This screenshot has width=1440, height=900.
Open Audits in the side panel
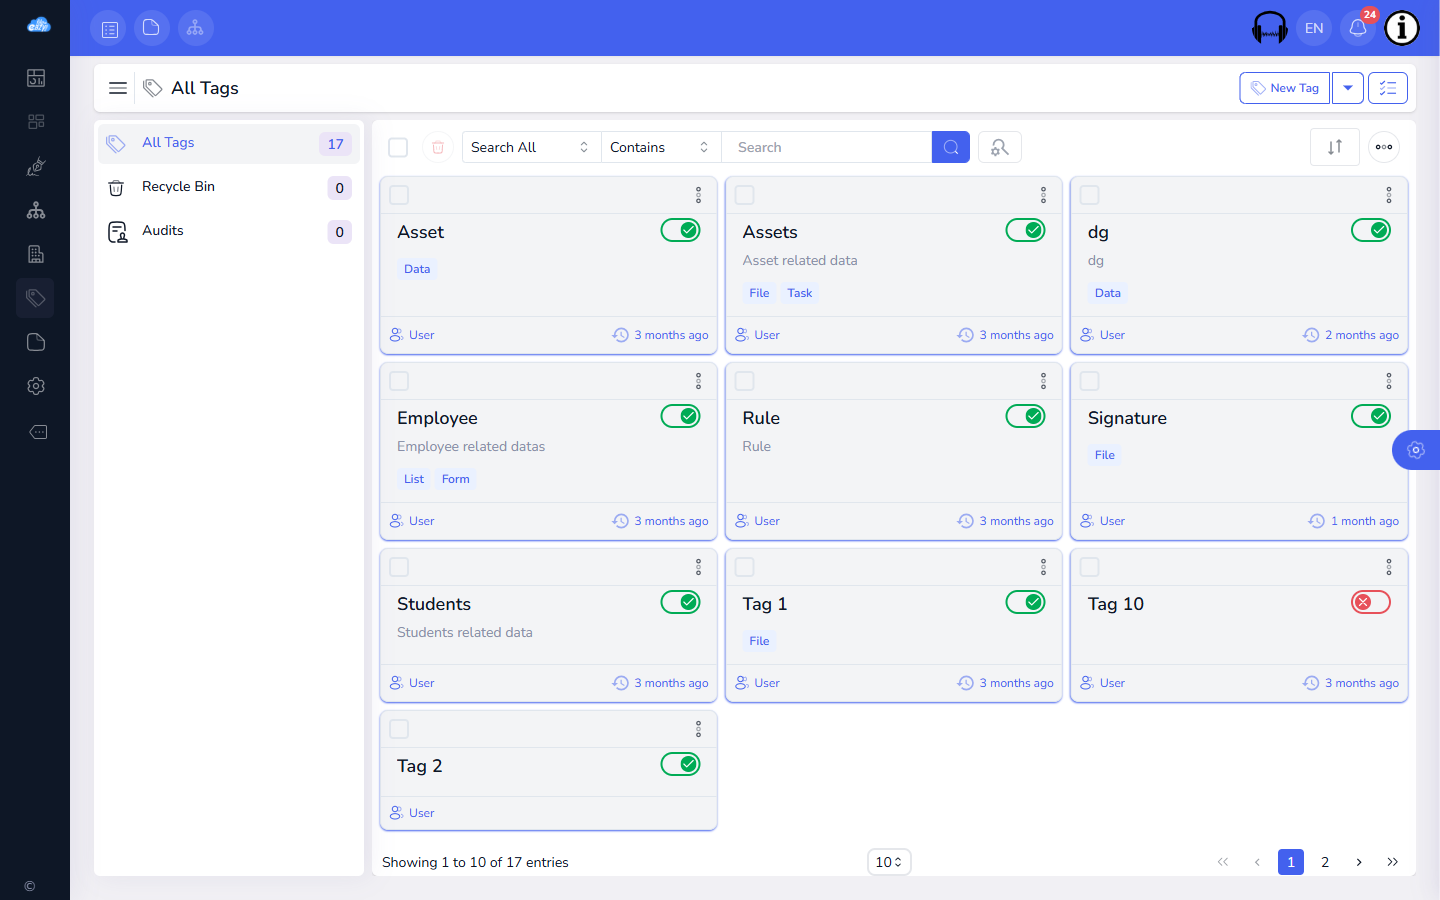[229, 231]
